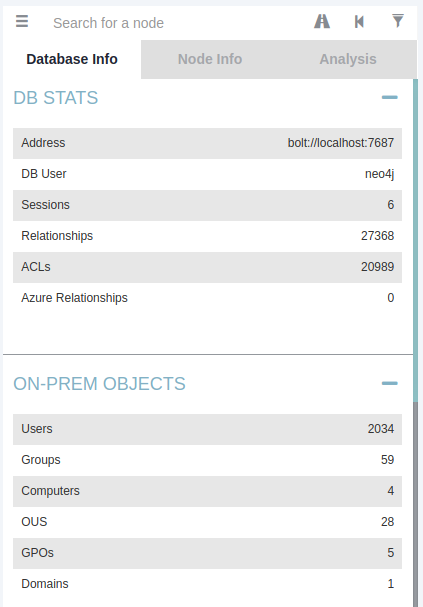Click the Computers row label
Image resolution: width=423 pixels, height=607 pixels.
coord(50,491)
